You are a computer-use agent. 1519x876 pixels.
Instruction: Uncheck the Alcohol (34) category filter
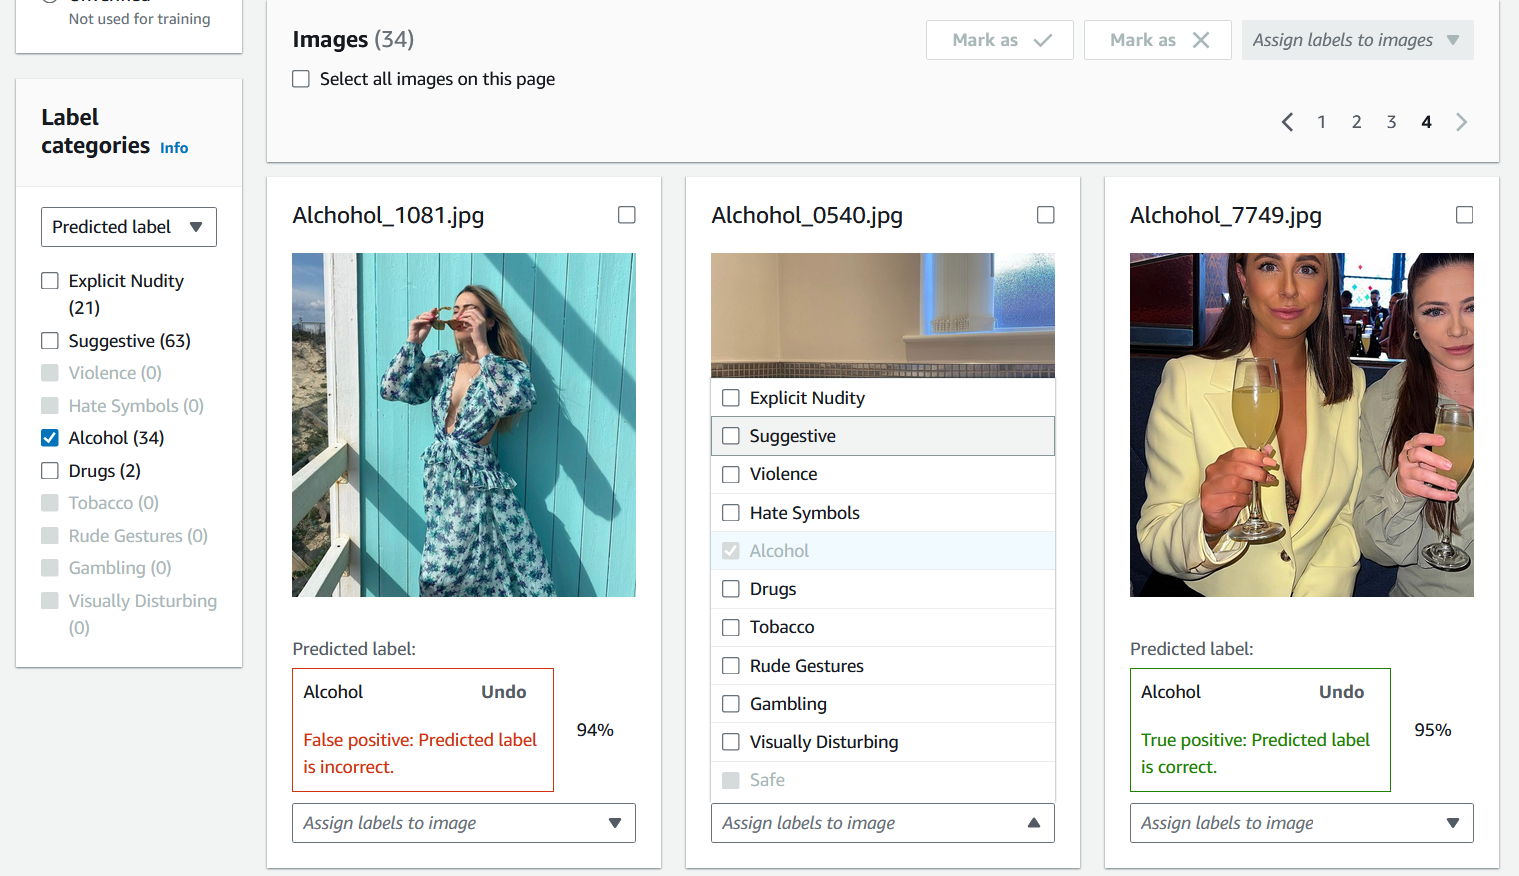50,437
